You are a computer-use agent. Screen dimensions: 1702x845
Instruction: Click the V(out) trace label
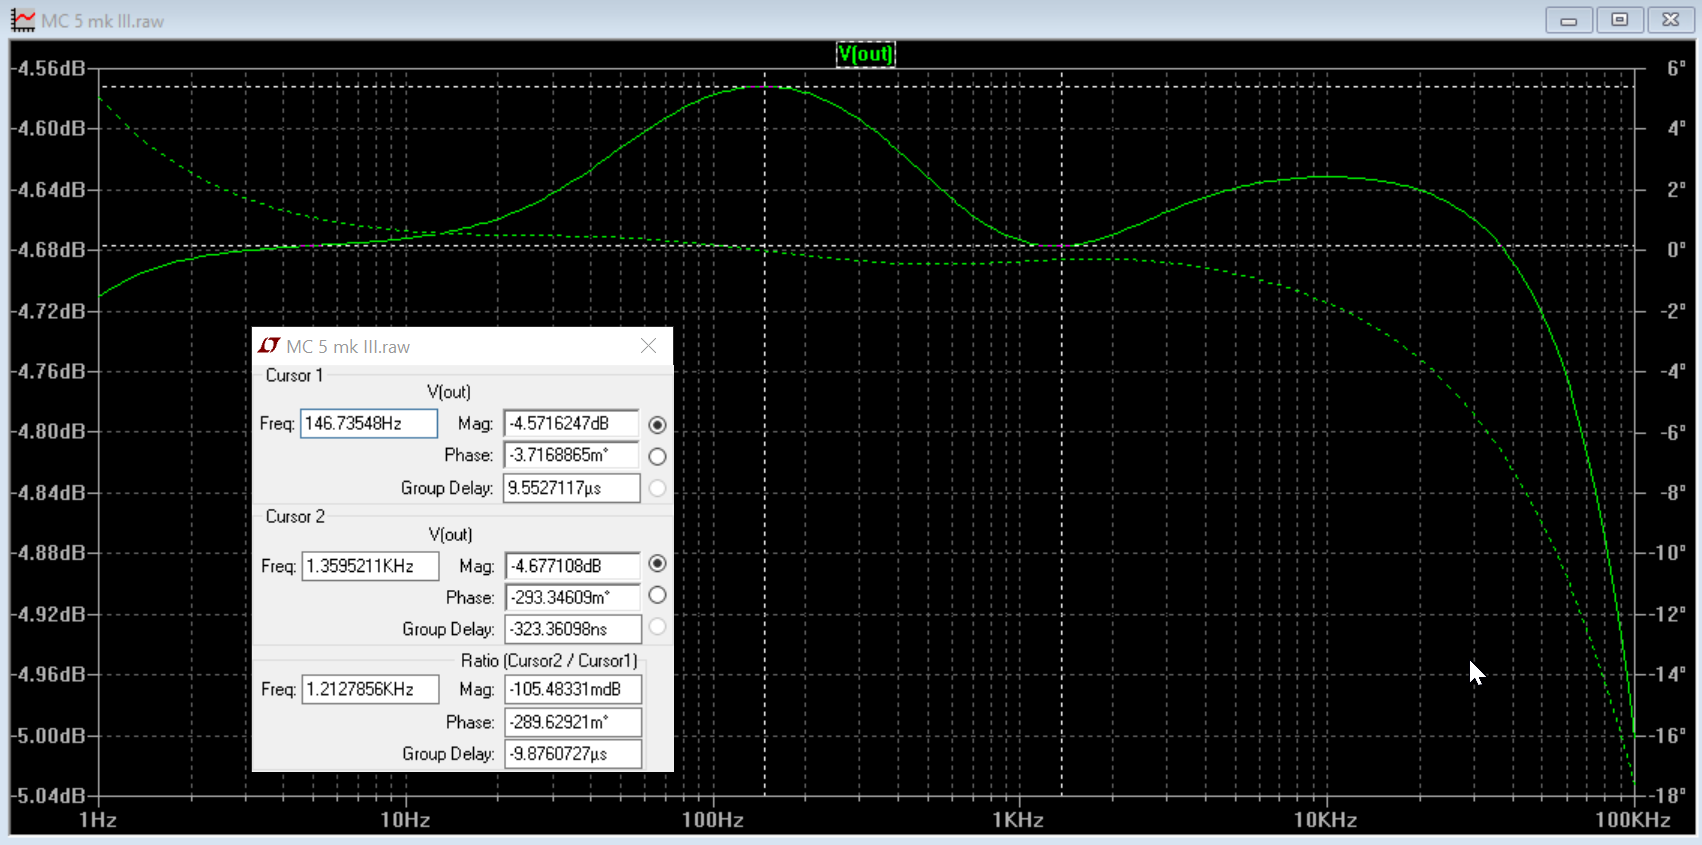coord(865,54)
